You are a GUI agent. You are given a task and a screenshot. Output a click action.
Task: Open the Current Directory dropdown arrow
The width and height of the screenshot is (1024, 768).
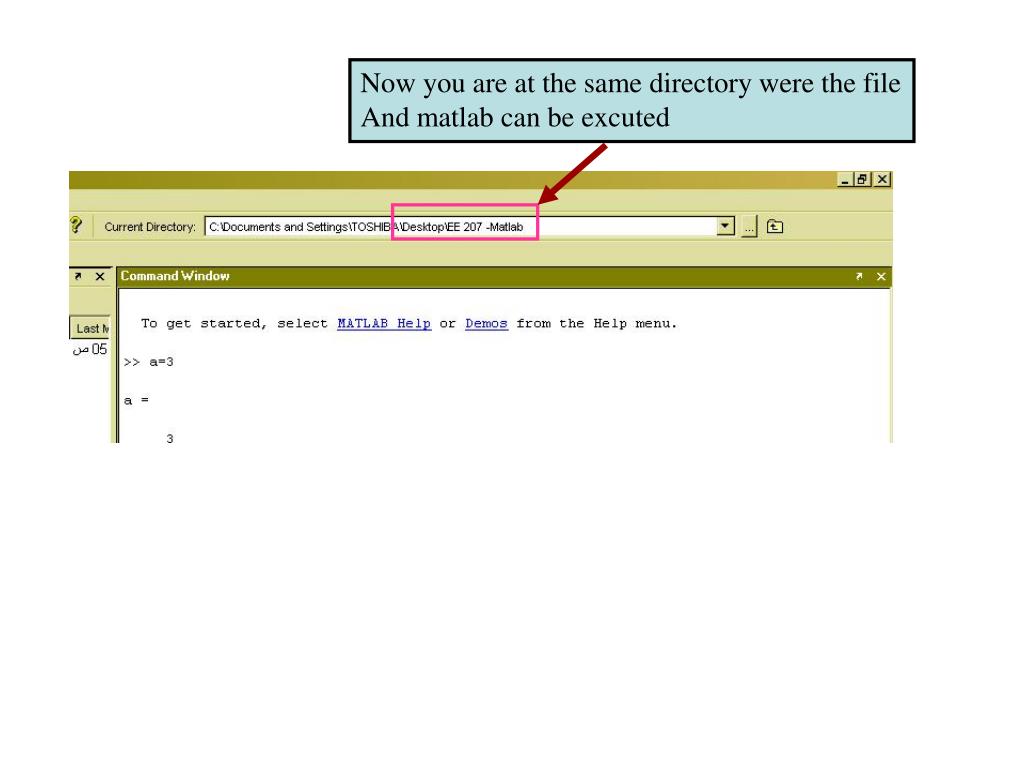[726, 226]
